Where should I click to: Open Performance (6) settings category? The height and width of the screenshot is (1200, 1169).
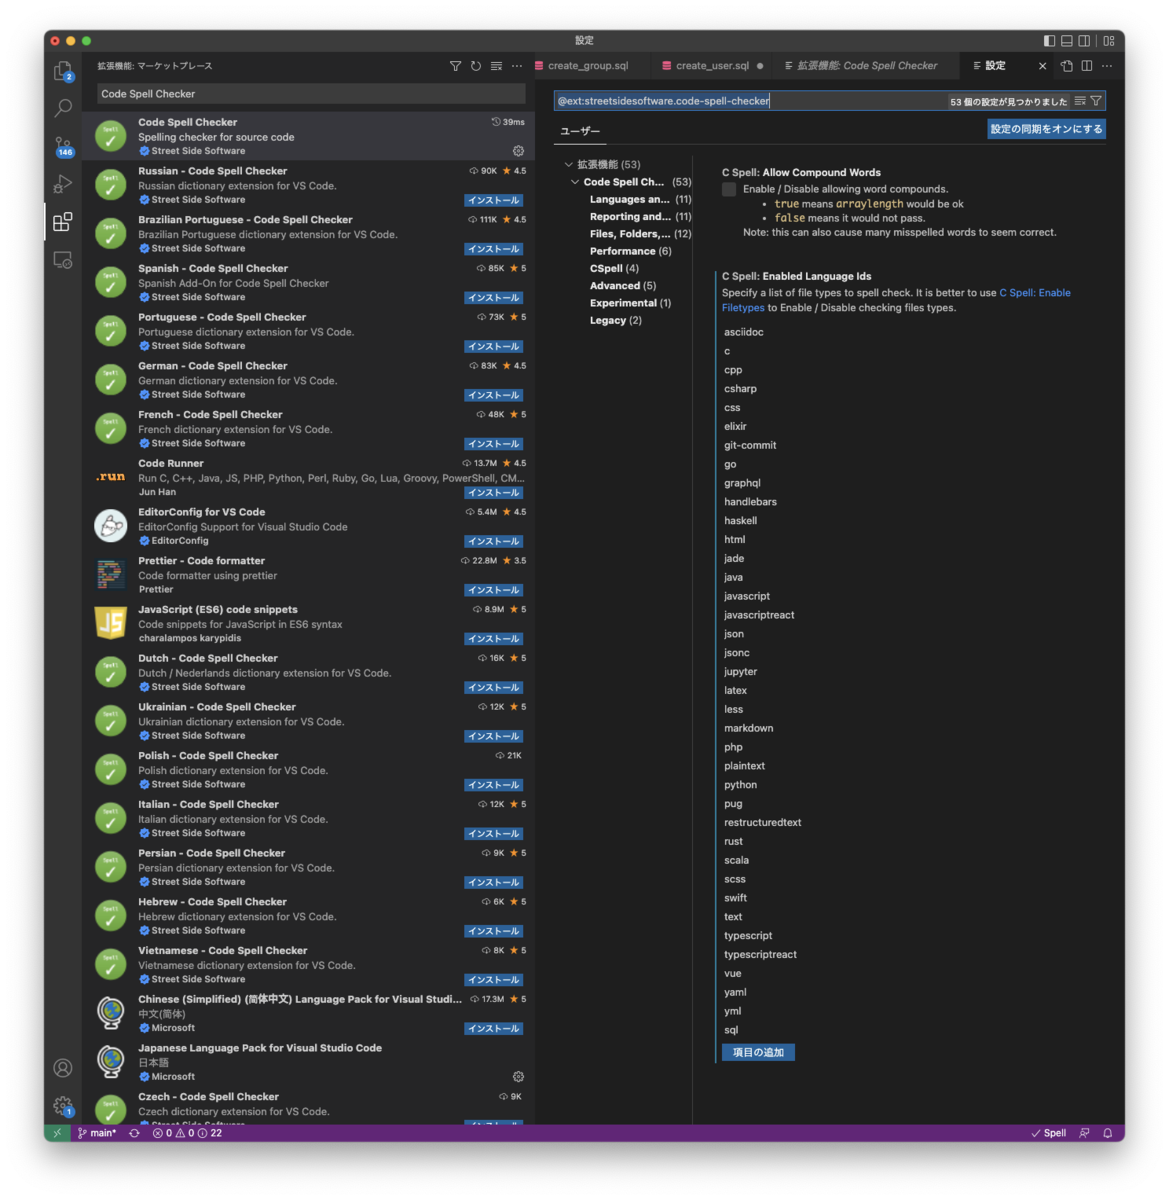(631, 251)
